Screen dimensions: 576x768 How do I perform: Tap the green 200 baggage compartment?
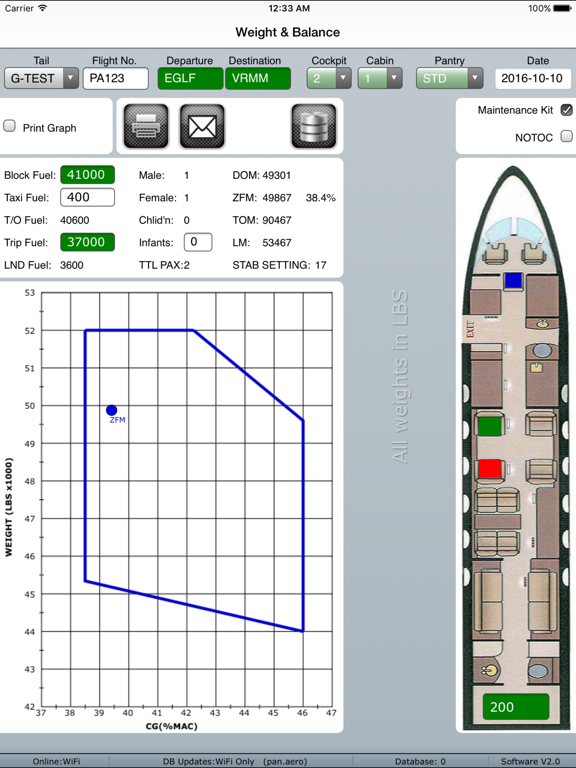point(516,707)
